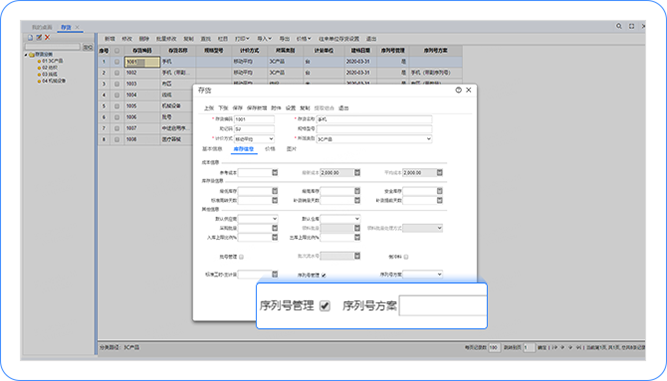Screen dimensions: 667x381
Task: Select 库存信息 tab in dialog
Action: pos(244,149)
